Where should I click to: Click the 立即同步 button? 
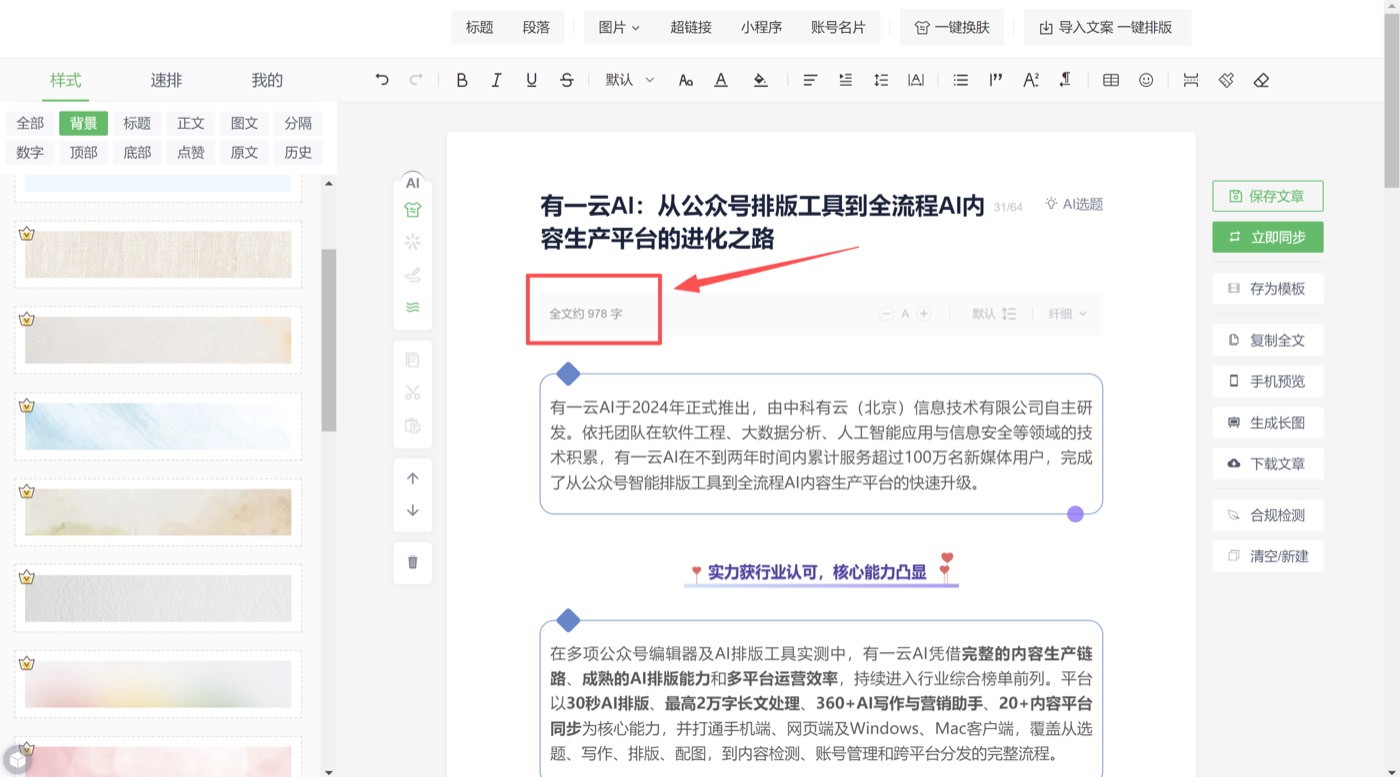(1267, 237)
